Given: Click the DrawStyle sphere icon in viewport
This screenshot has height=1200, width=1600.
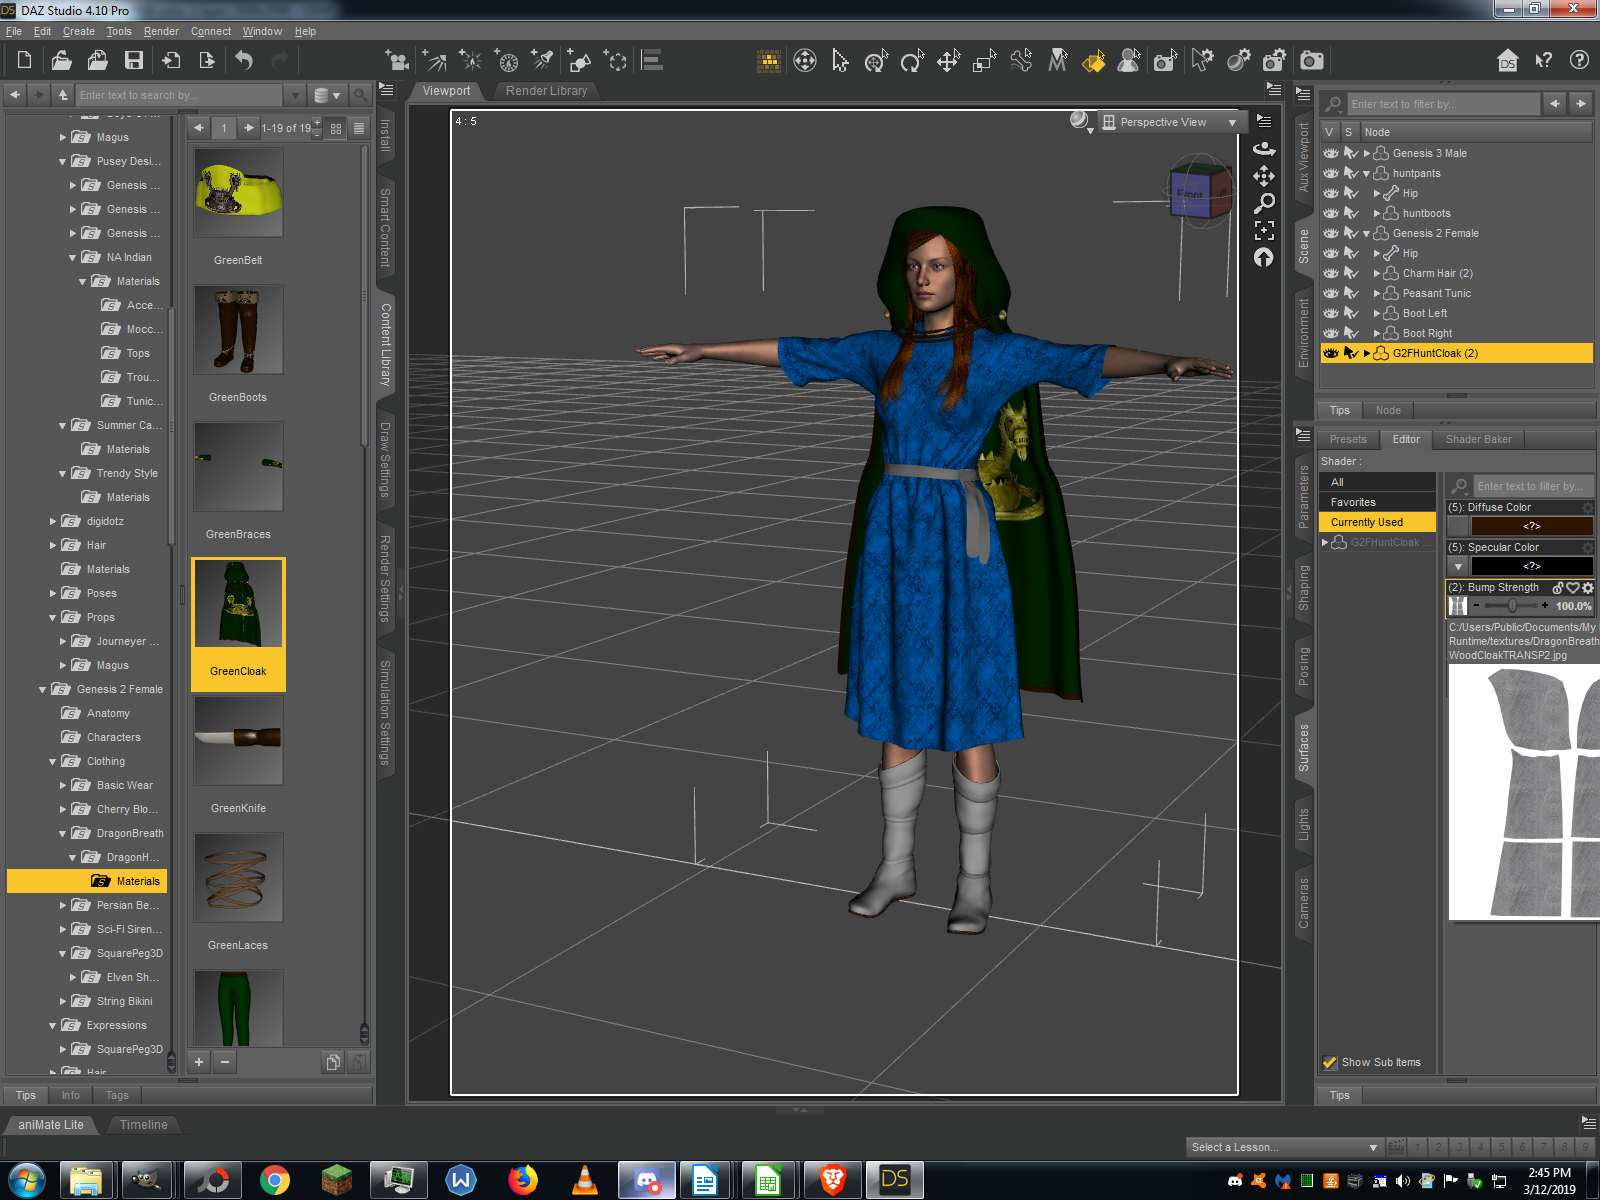Looking at the screenshot, I should (1079, 120).
